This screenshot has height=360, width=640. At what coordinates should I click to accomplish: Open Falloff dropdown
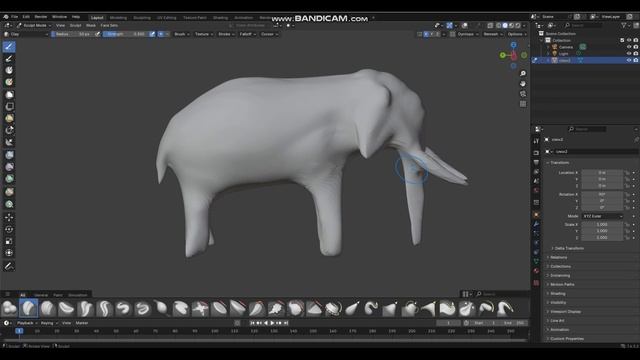click(x=247, y=34)
